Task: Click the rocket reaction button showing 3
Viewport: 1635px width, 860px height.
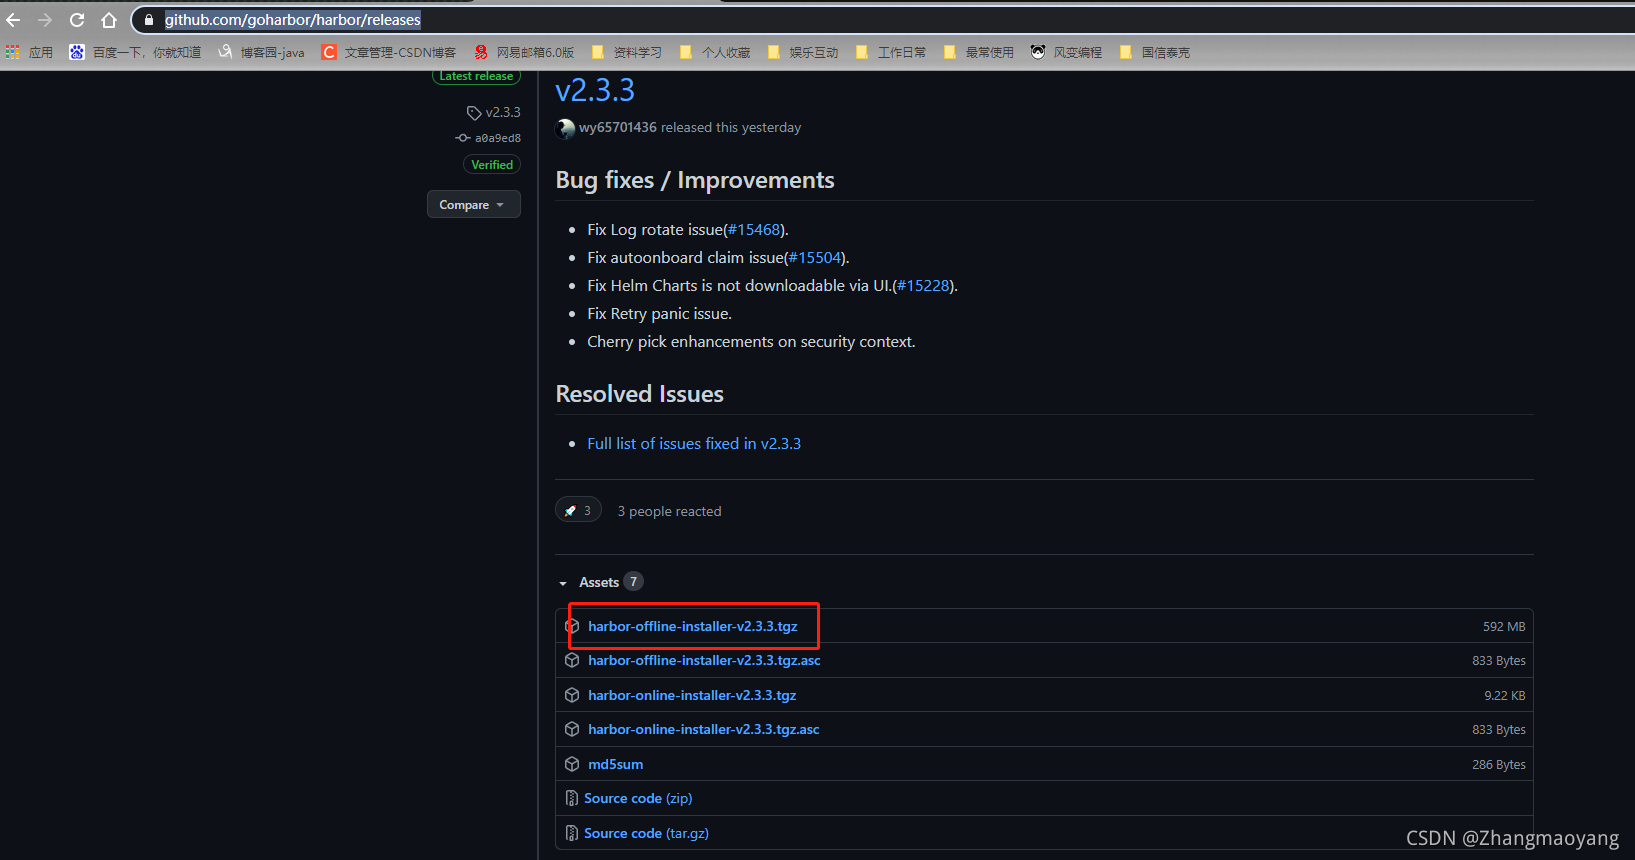Action: [x=578, y=510]
